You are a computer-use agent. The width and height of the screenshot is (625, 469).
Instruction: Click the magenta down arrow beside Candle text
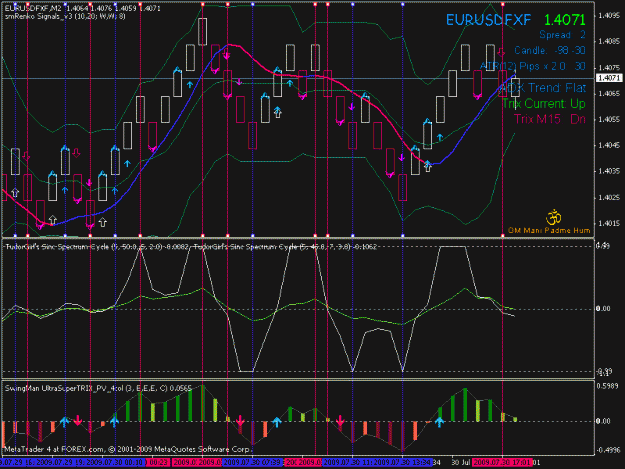(x=501, y=52)
